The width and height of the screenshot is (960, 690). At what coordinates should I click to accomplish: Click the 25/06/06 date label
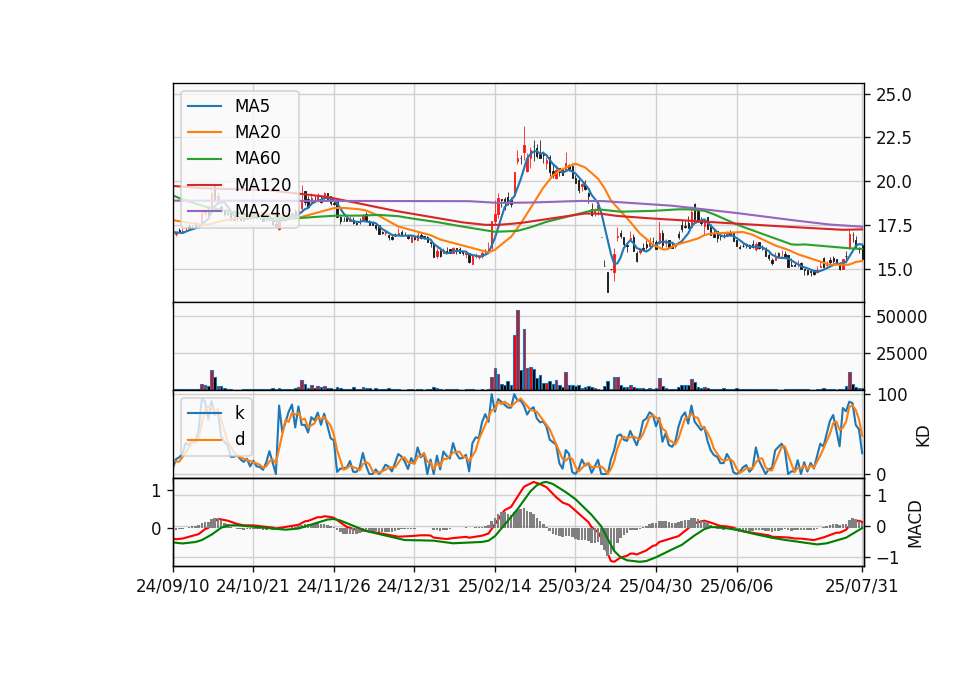tap(737, 586)
